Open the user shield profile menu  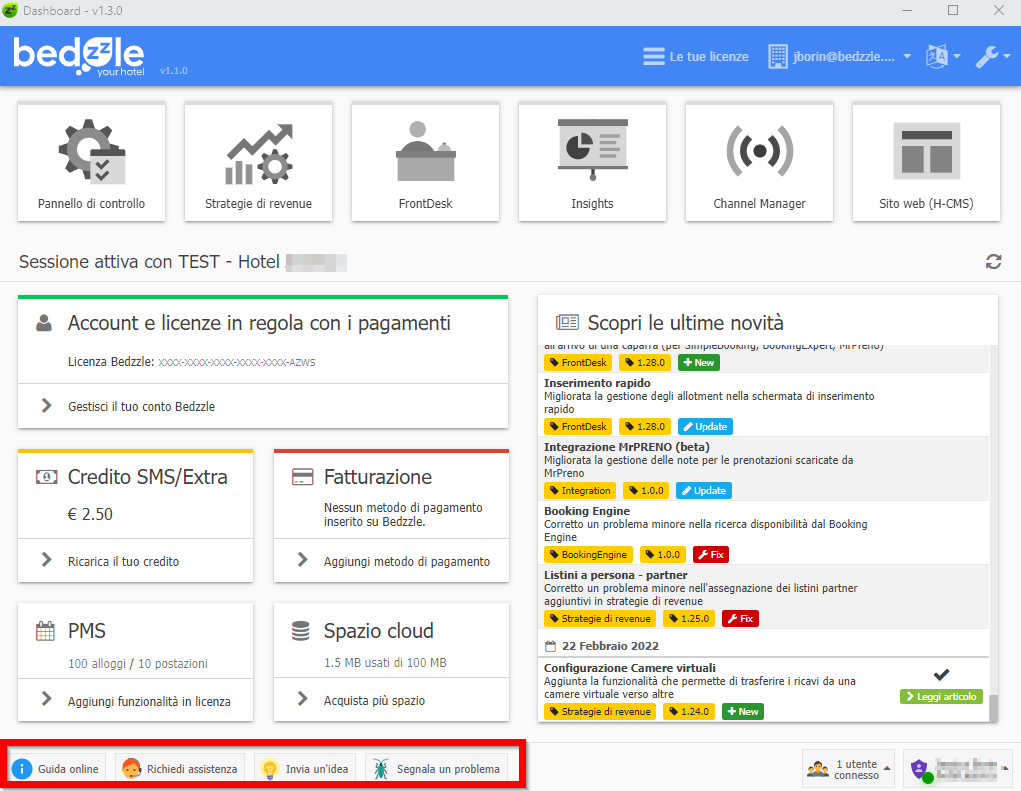pyautogui.click(x=960, y=769)
